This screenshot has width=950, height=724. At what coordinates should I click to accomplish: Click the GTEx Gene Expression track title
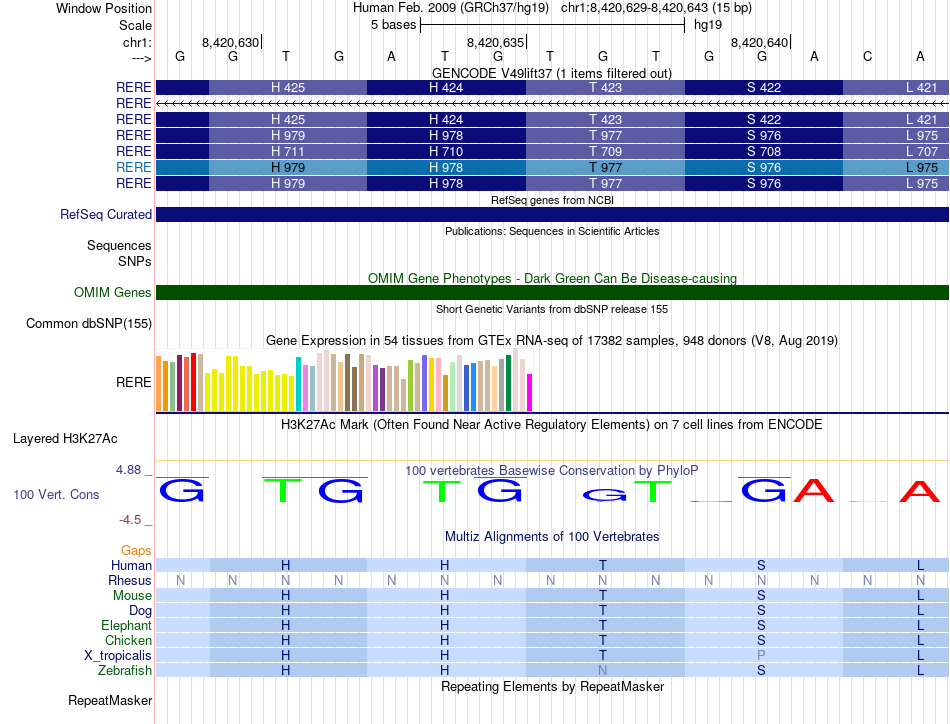pyautogui.click(x=552, y=340)
